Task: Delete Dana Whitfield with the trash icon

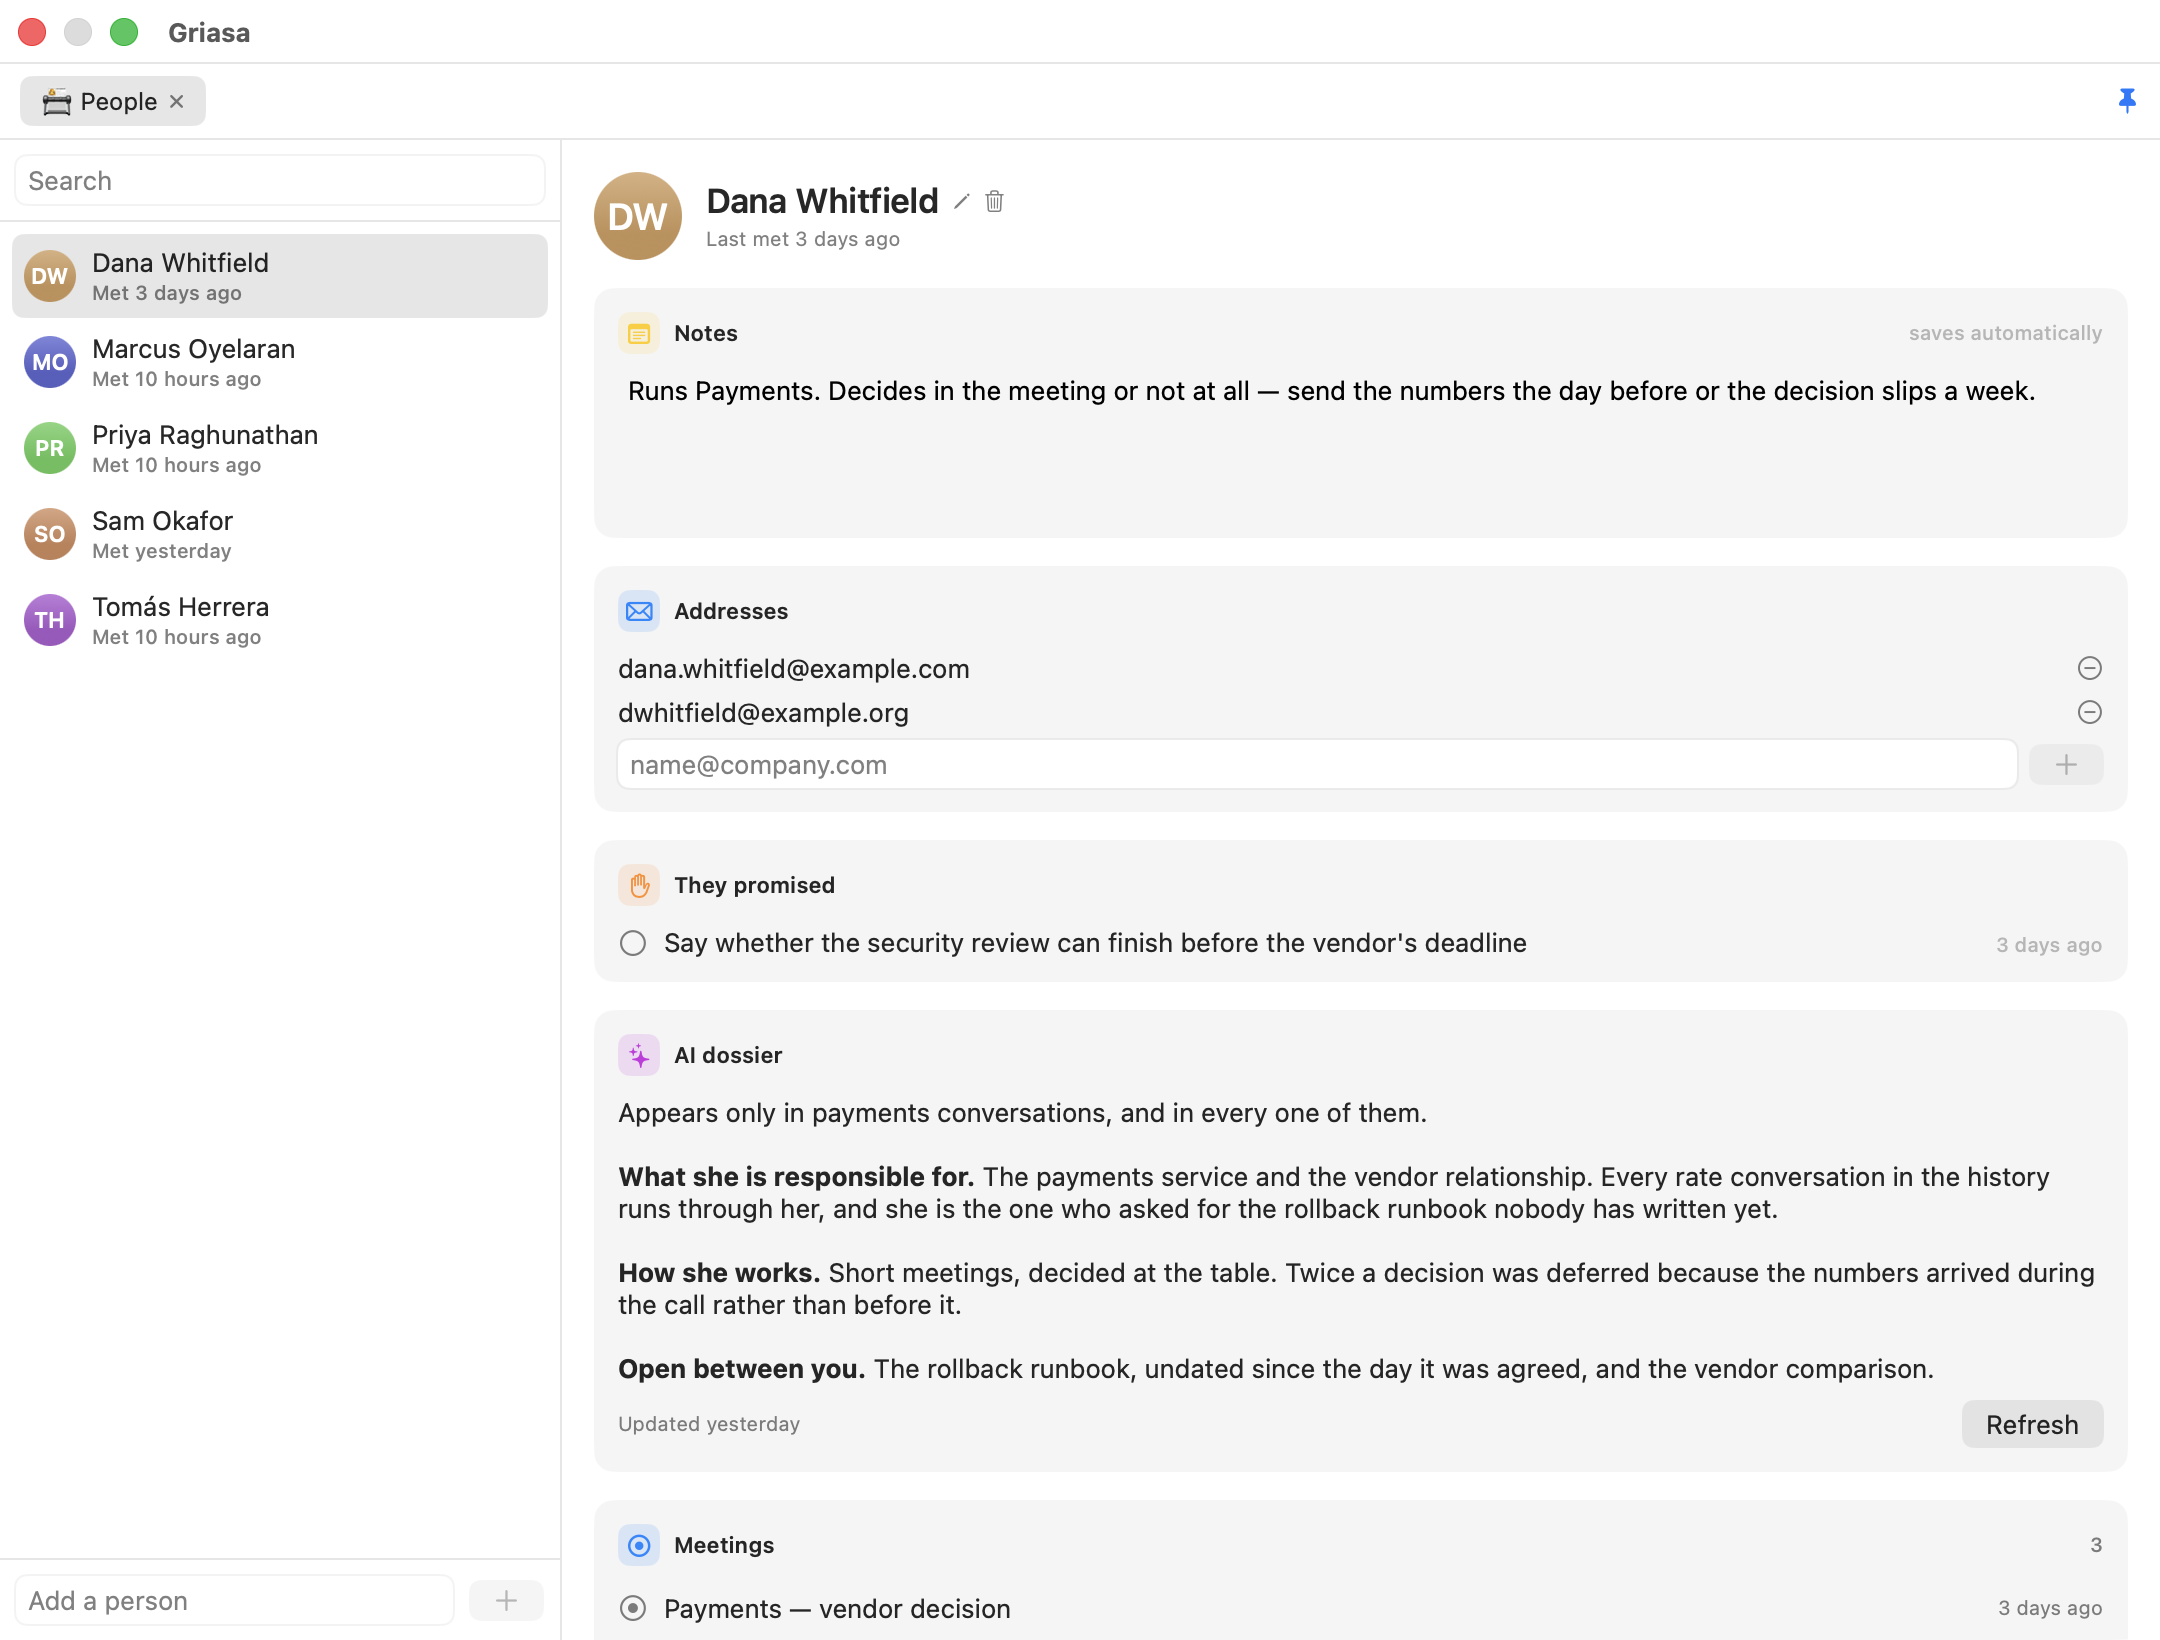Action: [x=994, y=201]
